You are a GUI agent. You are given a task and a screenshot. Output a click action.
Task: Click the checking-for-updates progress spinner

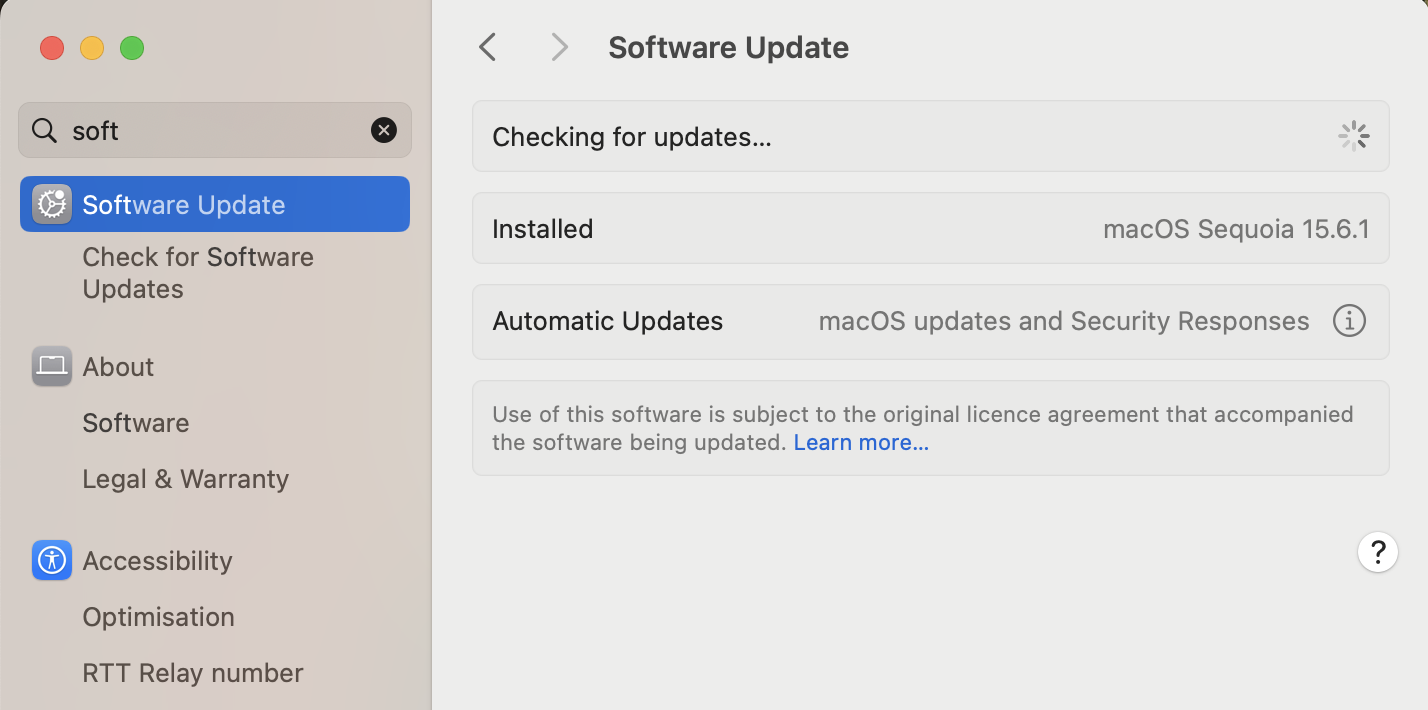(1354, 136)
